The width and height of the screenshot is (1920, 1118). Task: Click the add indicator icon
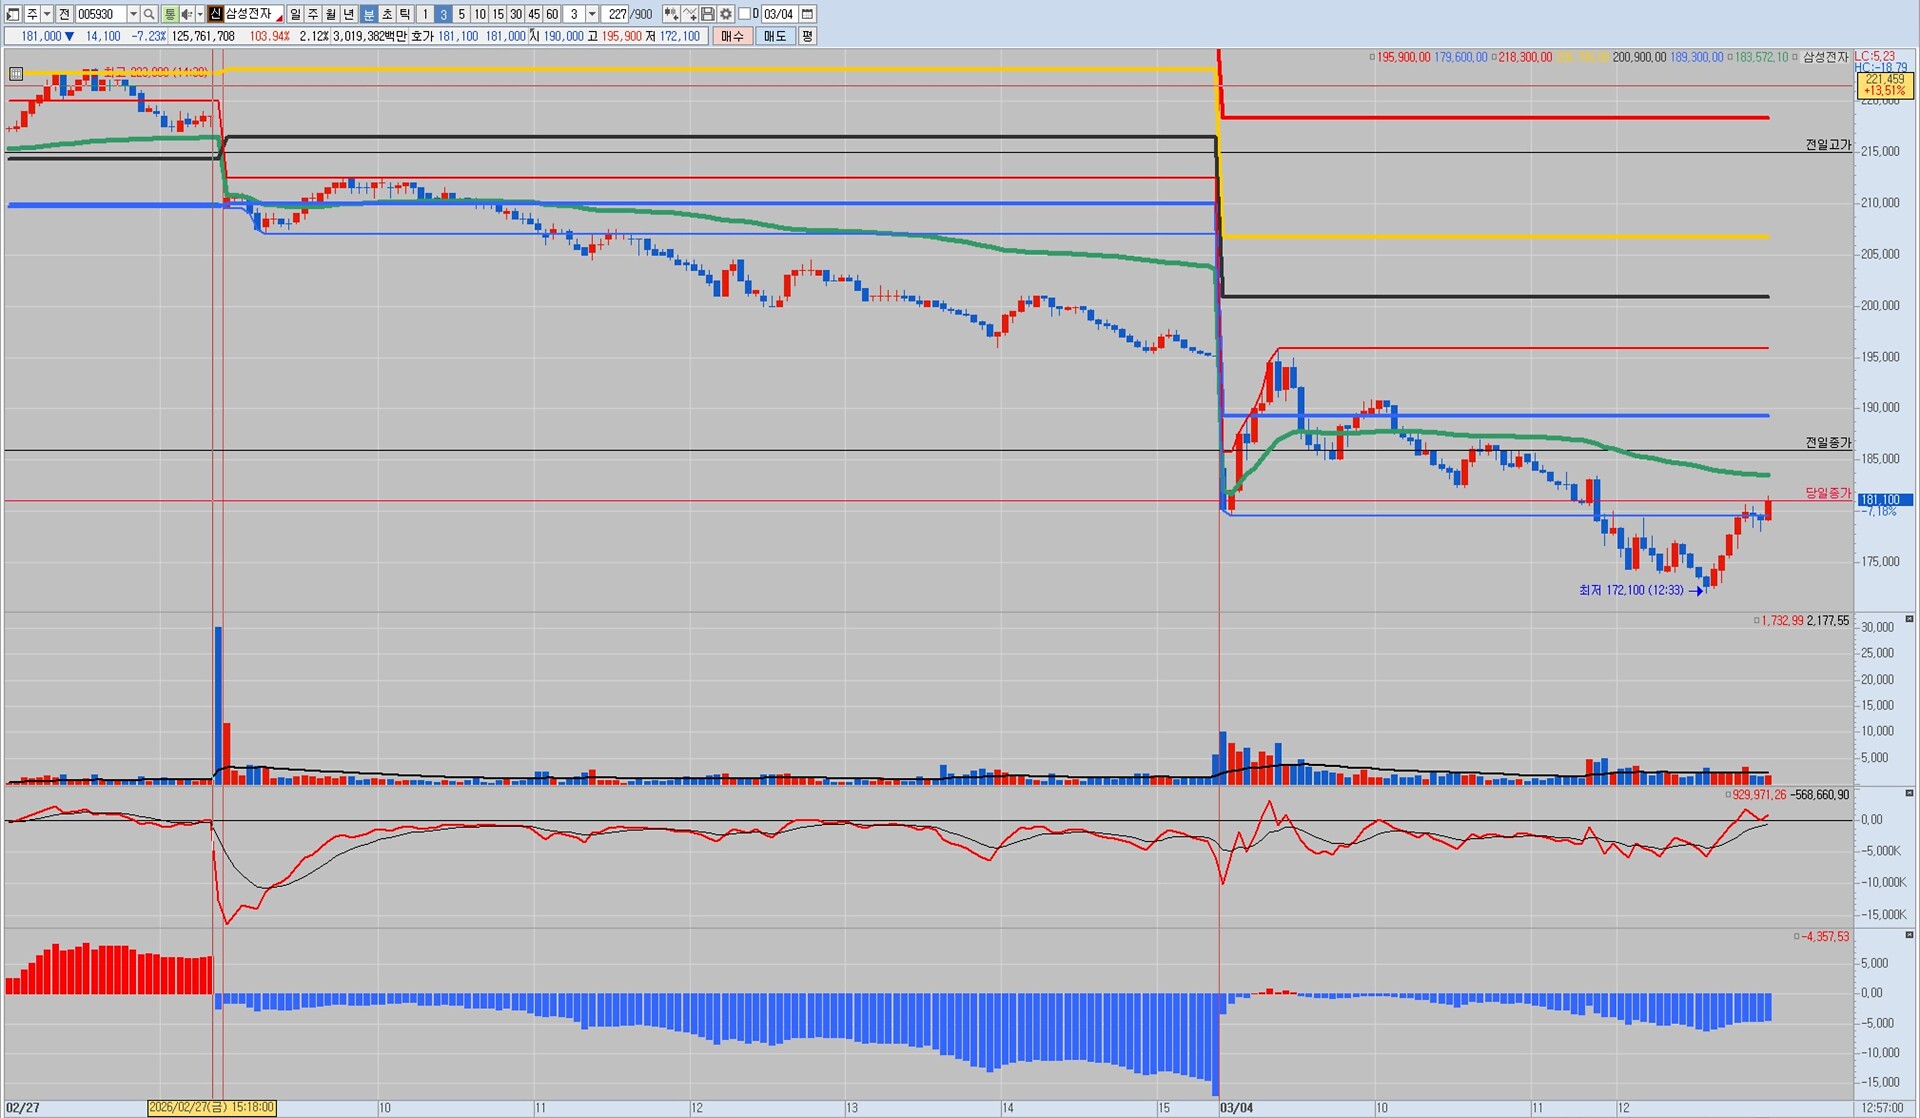pos(671,14)
